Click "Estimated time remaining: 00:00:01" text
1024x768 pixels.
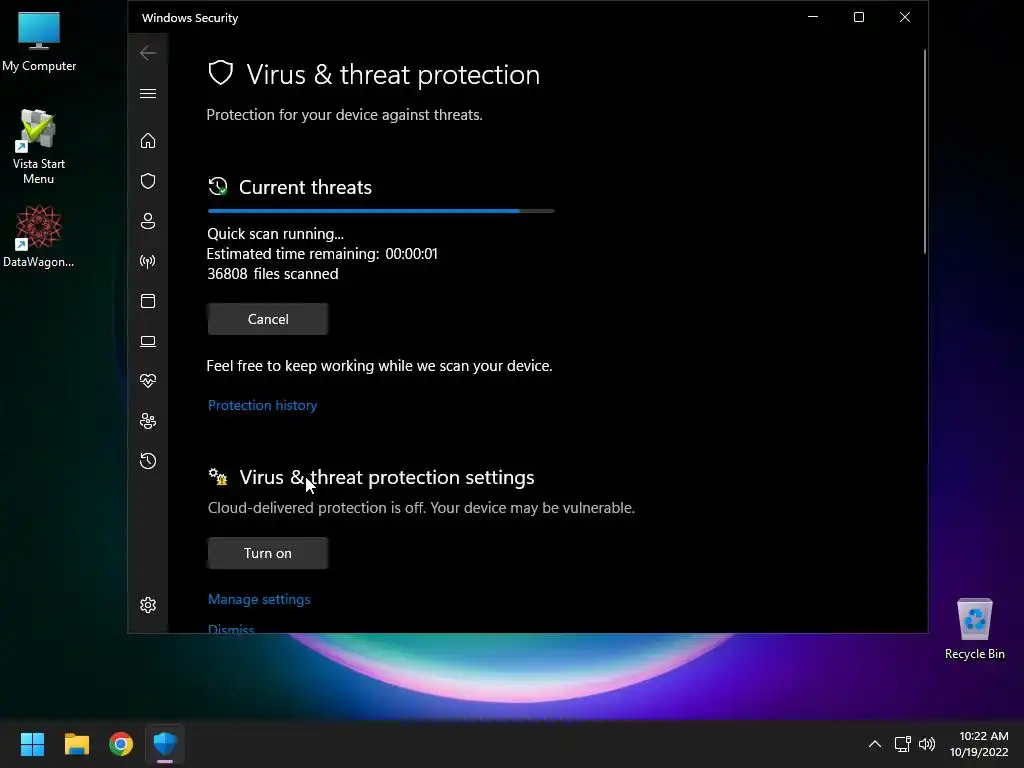(x=322, y=253)
